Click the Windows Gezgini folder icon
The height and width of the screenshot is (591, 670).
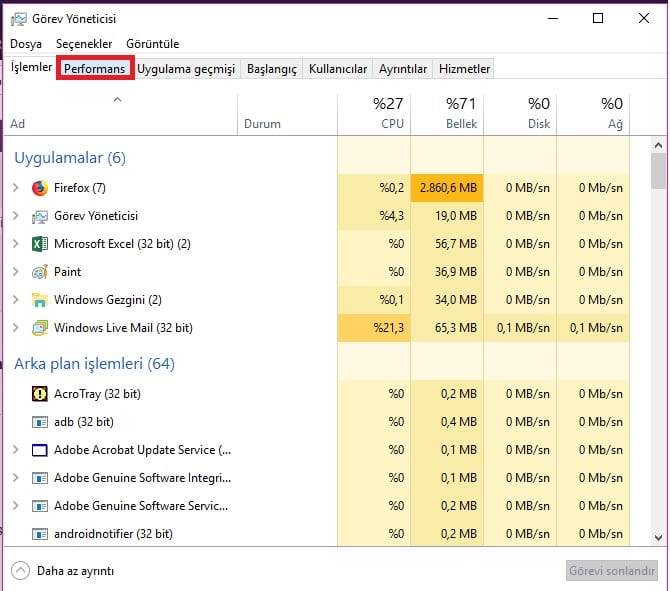[x=40, y=300]
